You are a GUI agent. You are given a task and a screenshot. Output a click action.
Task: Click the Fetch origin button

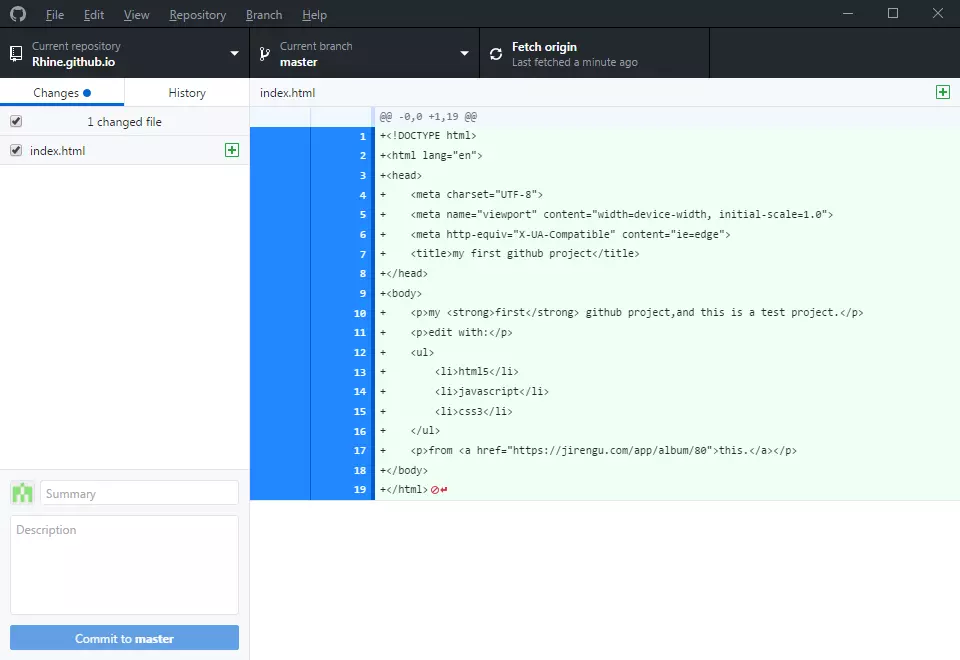click(594, 54)
